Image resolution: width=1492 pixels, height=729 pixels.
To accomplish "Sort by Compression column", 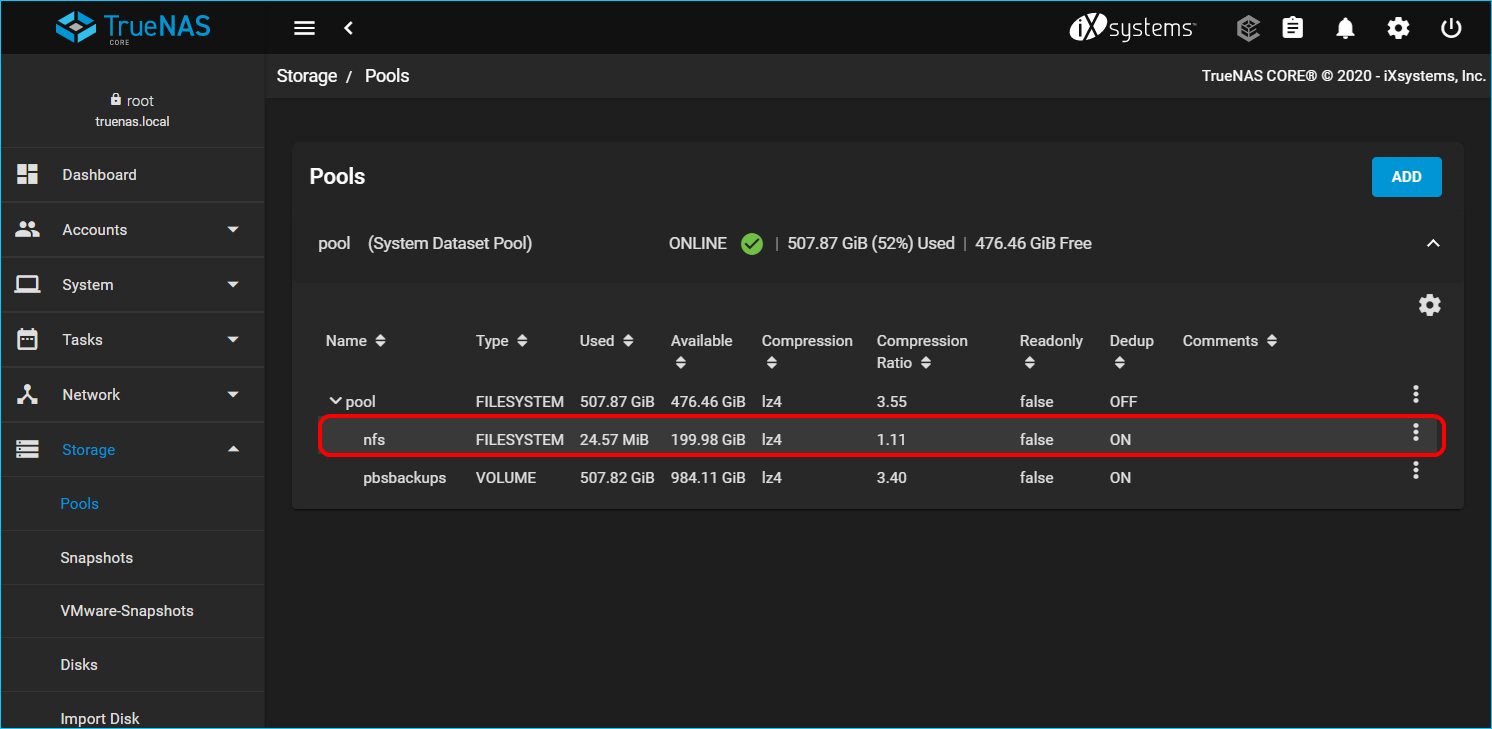I will 807,351.
